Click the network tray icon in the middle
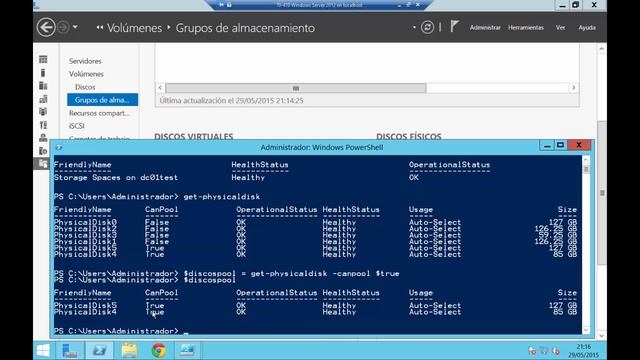 [544, 350]
